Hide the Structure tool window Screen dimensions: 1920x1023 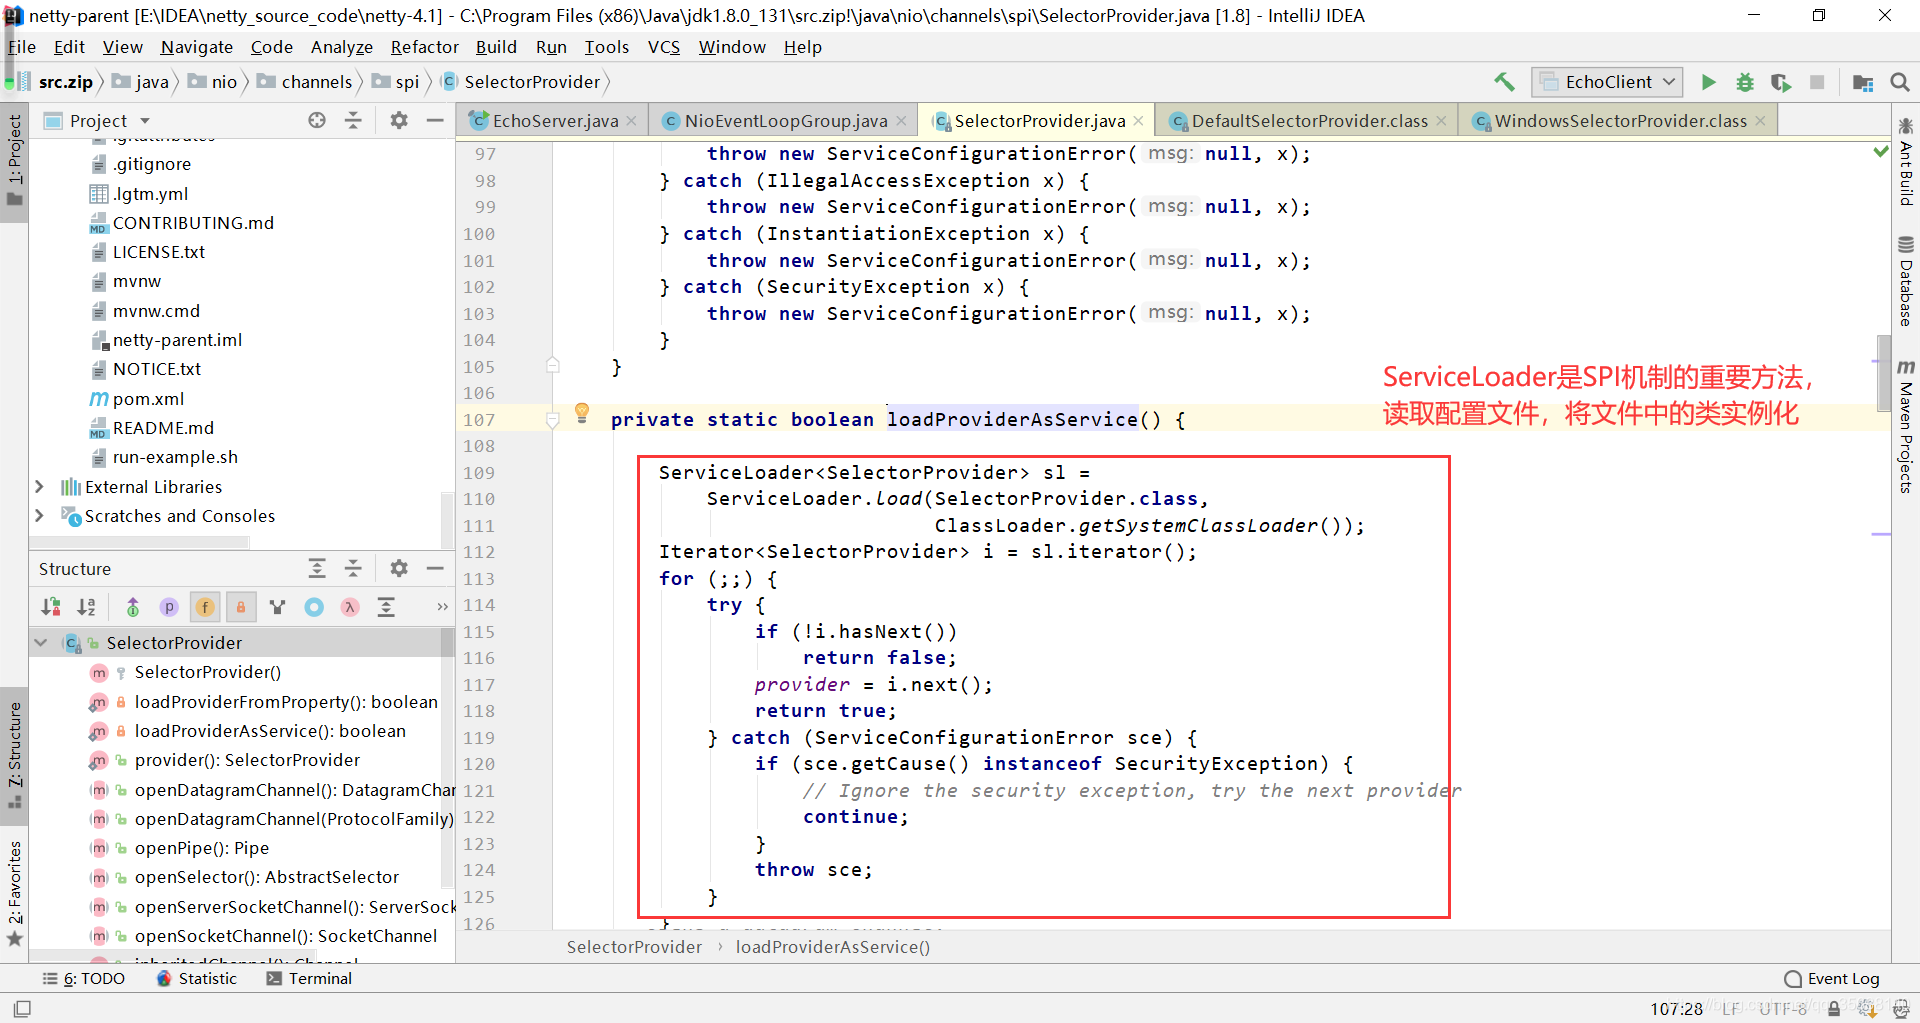click(x=435, y=568)
